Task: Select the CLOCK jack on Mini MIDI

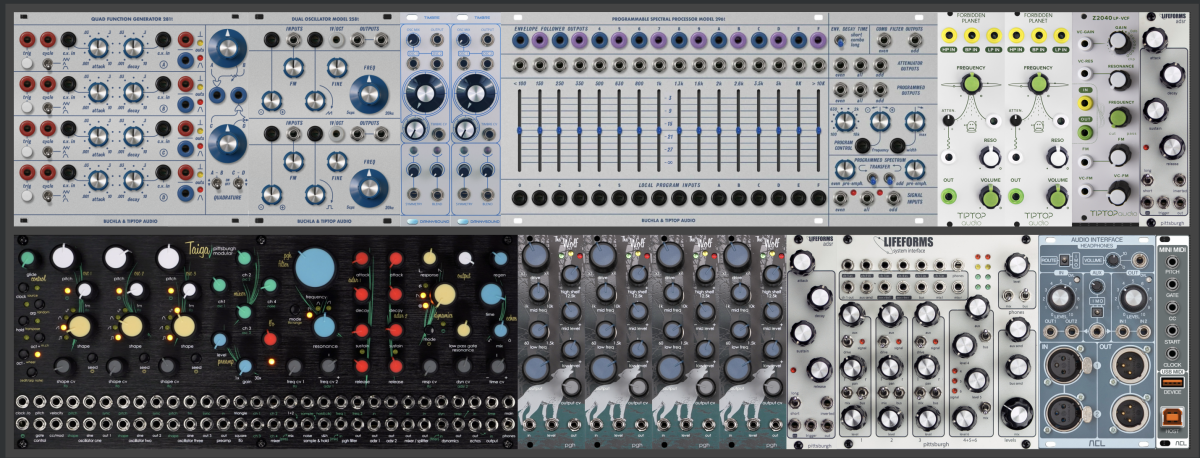Action: (1172, 352)
